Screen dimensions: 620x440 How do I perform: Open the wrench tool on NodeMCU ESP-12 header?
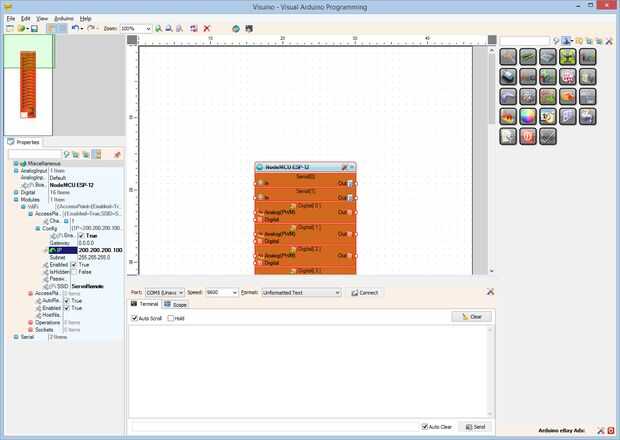coord(344,167)
